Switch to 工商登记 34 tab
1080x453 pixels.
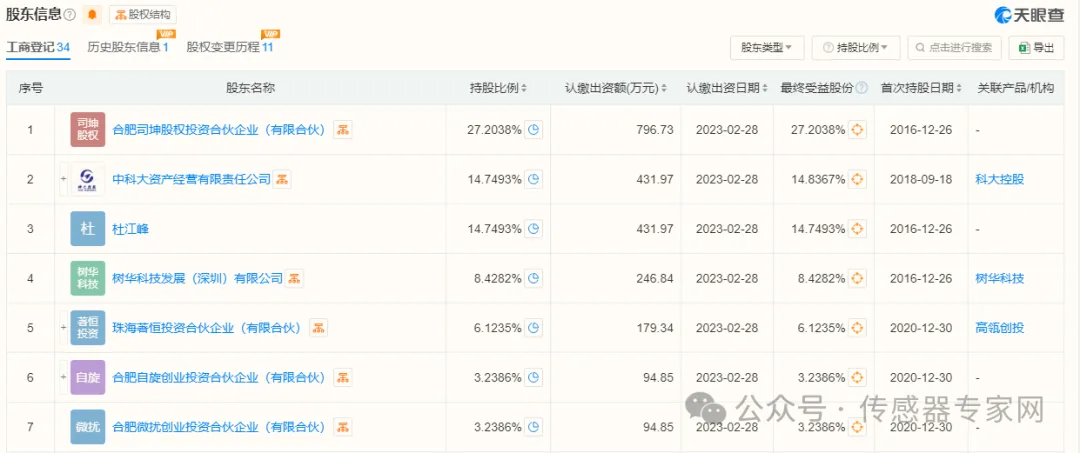point(39,48)
